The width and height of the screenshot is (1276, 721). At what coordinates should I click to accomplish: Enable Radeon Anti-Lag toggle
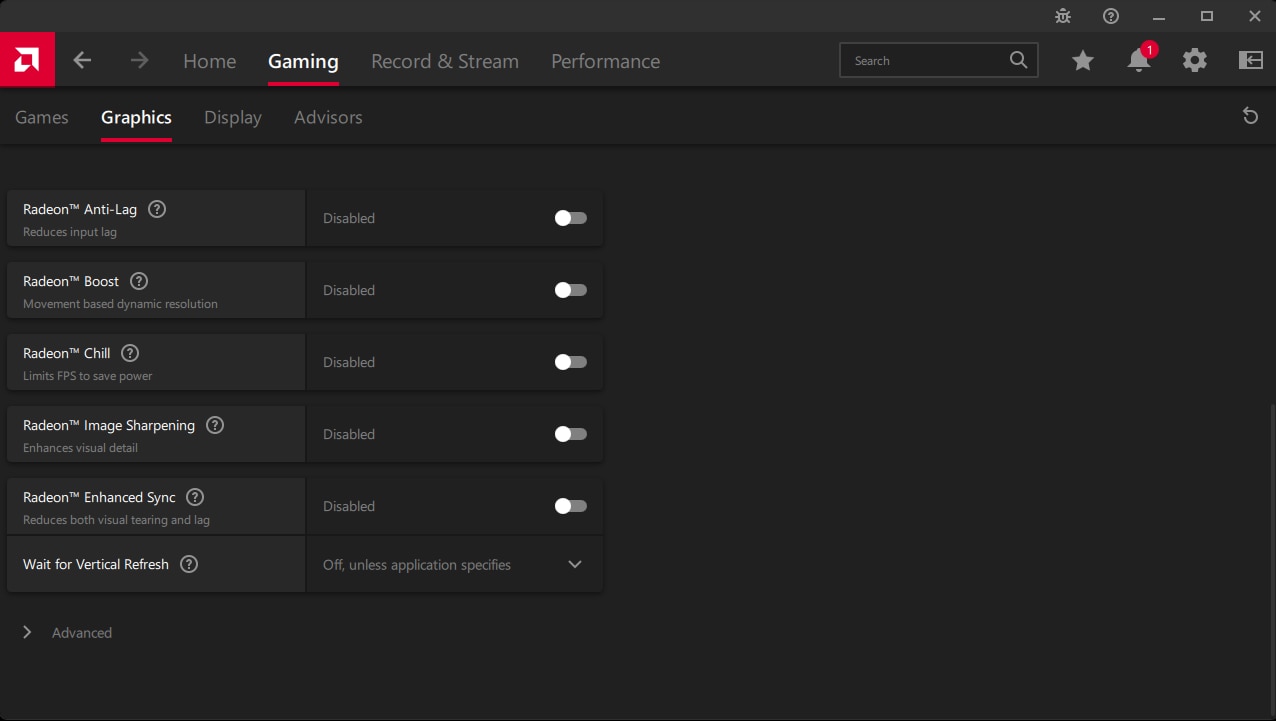tap(571, 218)
